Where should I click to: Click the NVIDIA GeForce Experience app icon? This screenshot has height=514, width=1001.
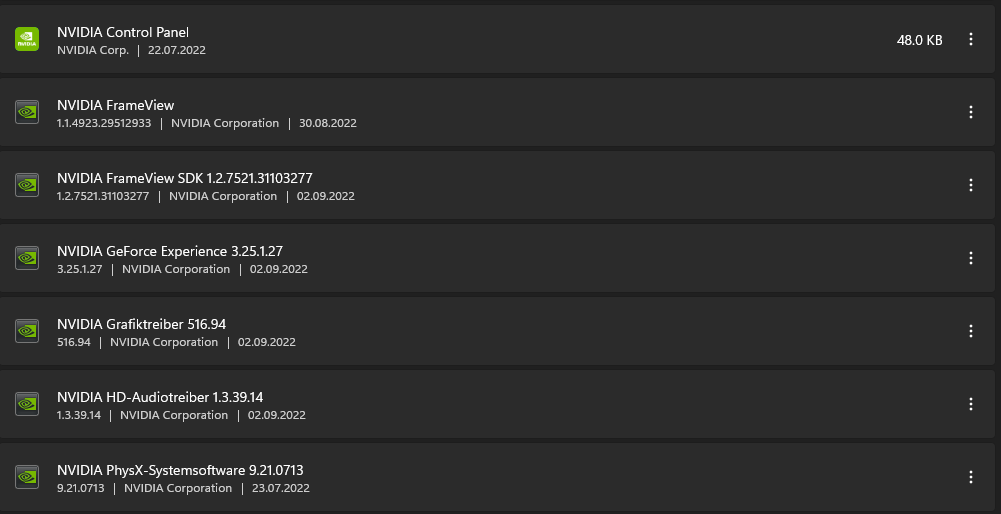pyautogui.click(x=27, y=258)
